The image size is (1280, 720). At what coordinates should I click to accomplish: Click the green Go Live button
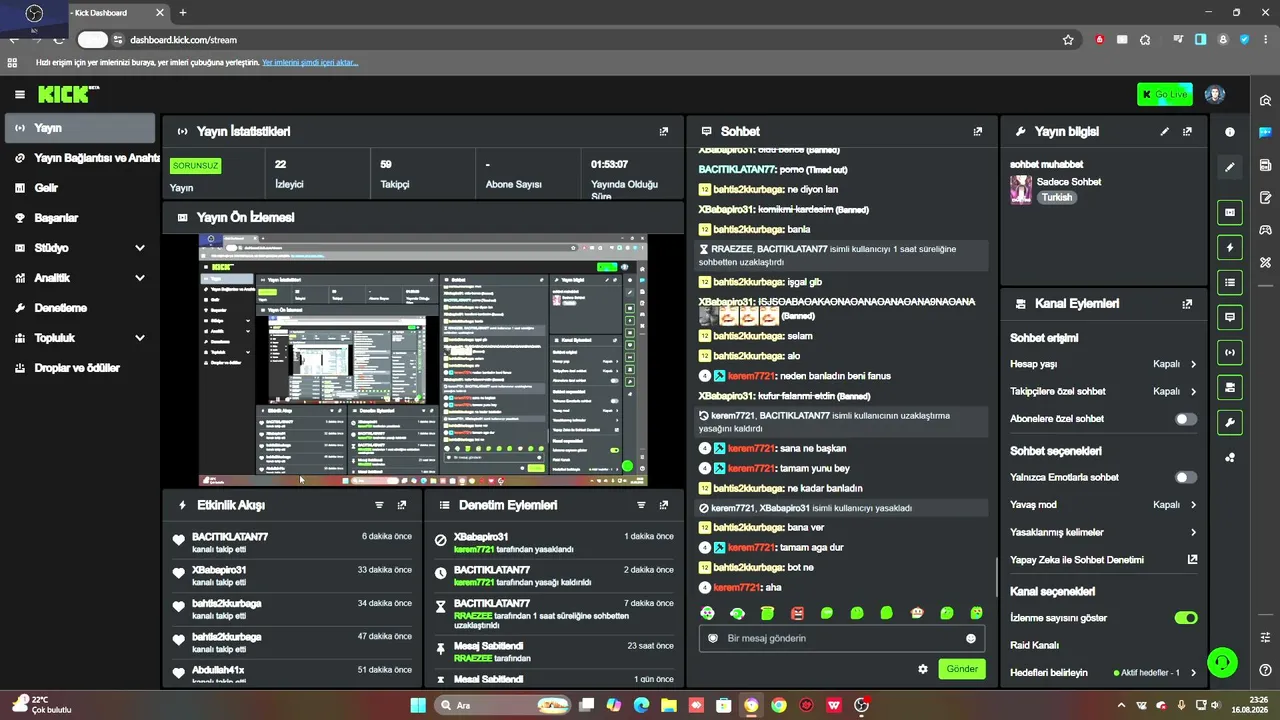(x=1165, y=94)
